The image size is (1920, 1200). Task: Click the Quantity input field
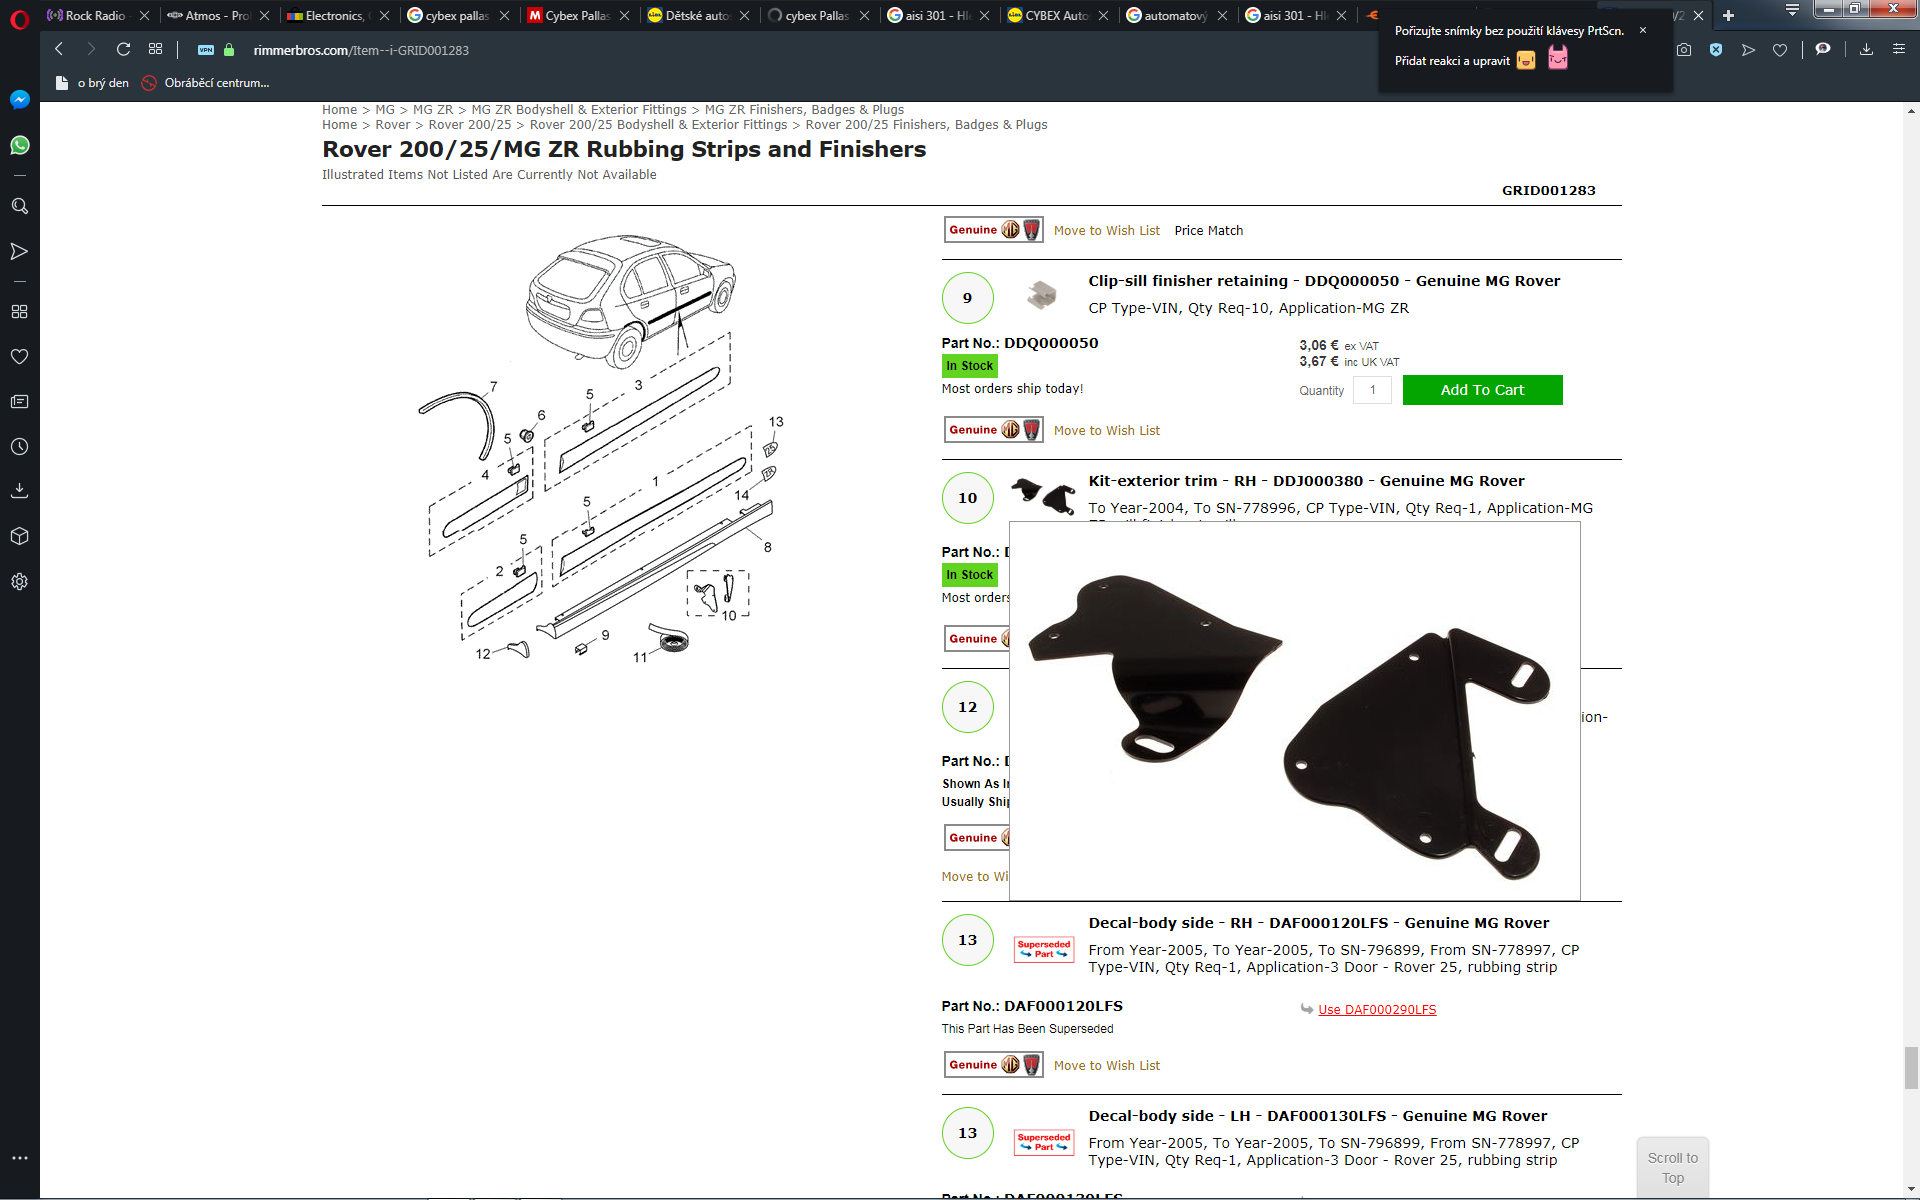pos(1372,390)
